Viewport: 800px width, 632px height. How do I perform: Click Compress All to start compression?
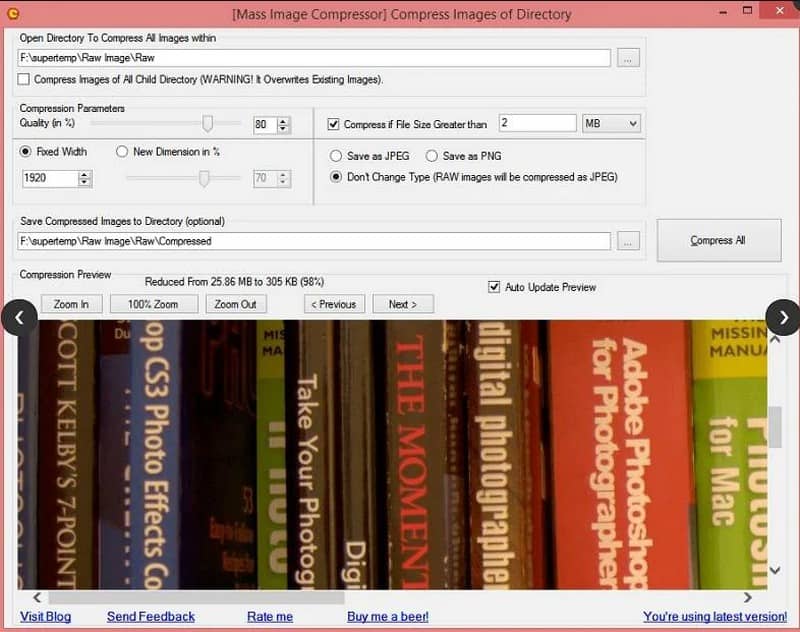tap(719, 239)
